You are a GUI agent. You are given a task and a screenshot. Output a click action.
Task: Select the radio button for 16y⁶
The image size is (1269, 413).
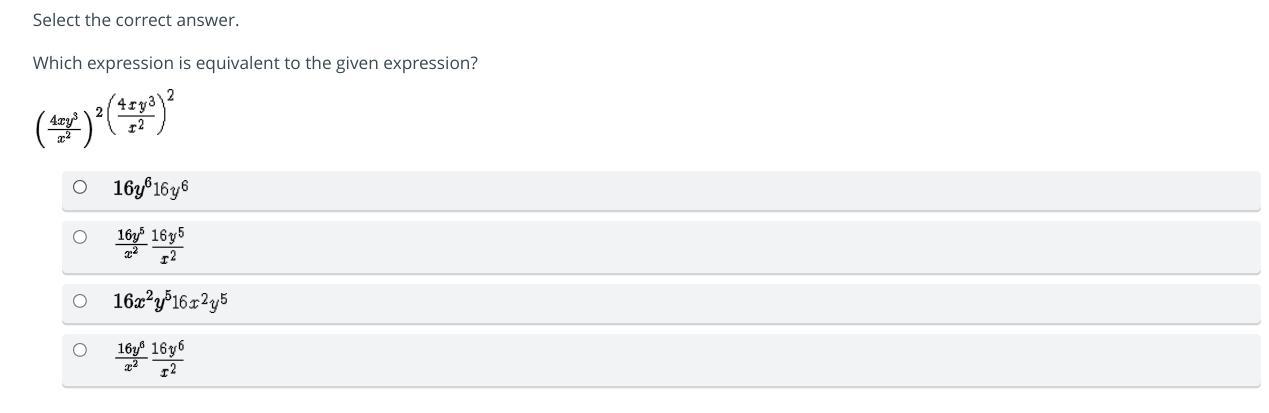pos(80,187)
